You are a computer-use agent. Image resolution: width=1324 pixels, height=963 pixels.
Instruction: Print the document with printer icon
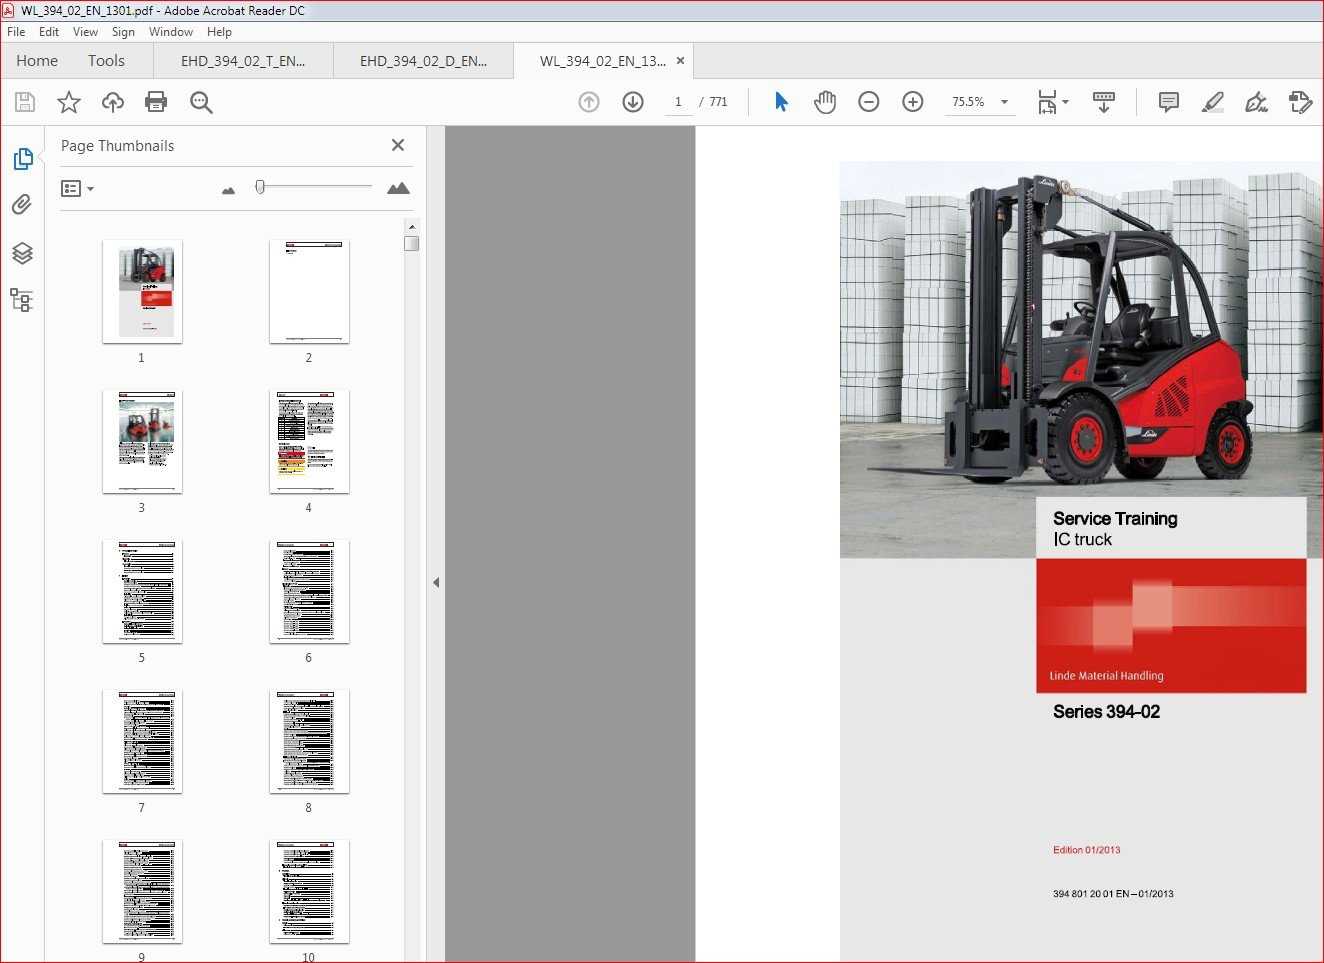pyautogui.click(x=156, y=102)
